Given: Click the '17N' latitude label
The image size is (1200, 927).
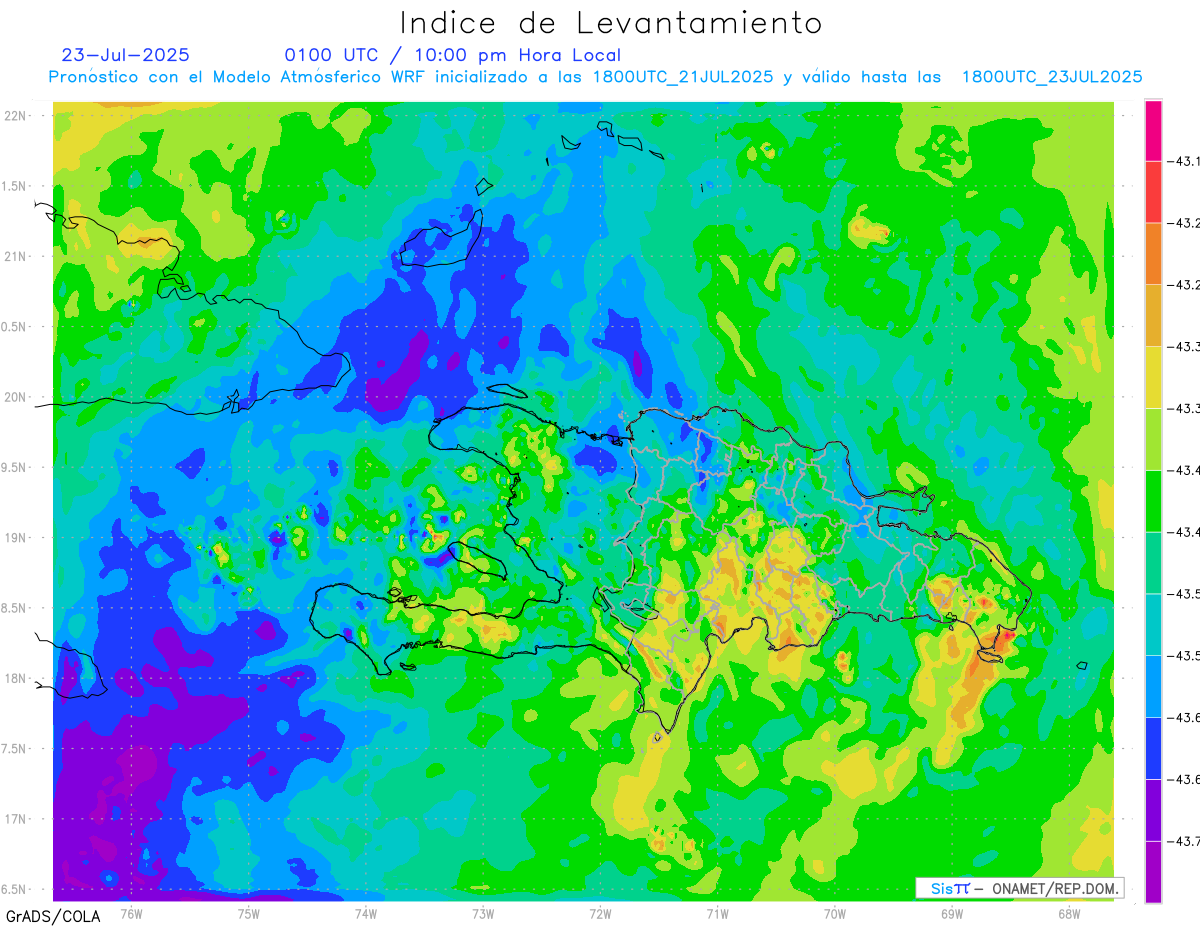Looking at the screenshot, I should point(15,819).
